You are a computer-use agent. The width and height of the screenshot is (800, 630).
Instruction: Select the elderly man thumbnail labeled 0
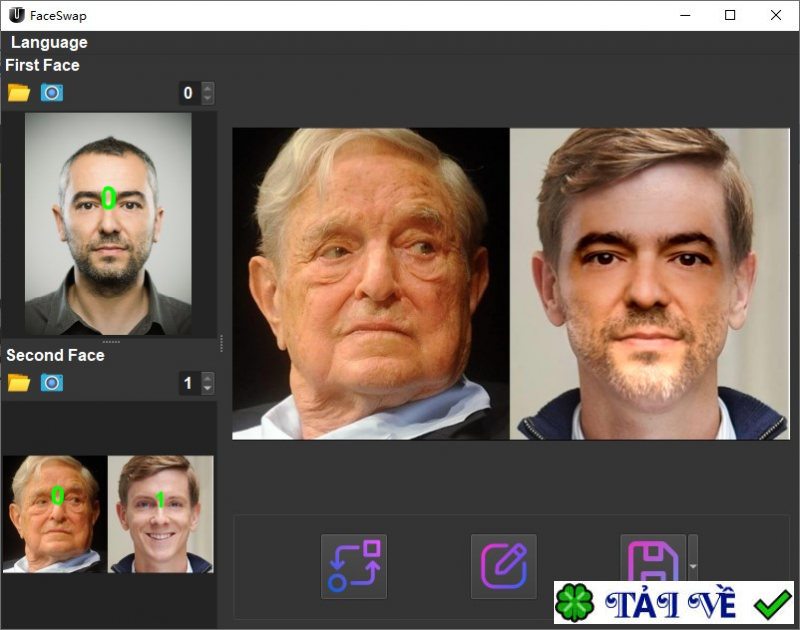[55, 514]
